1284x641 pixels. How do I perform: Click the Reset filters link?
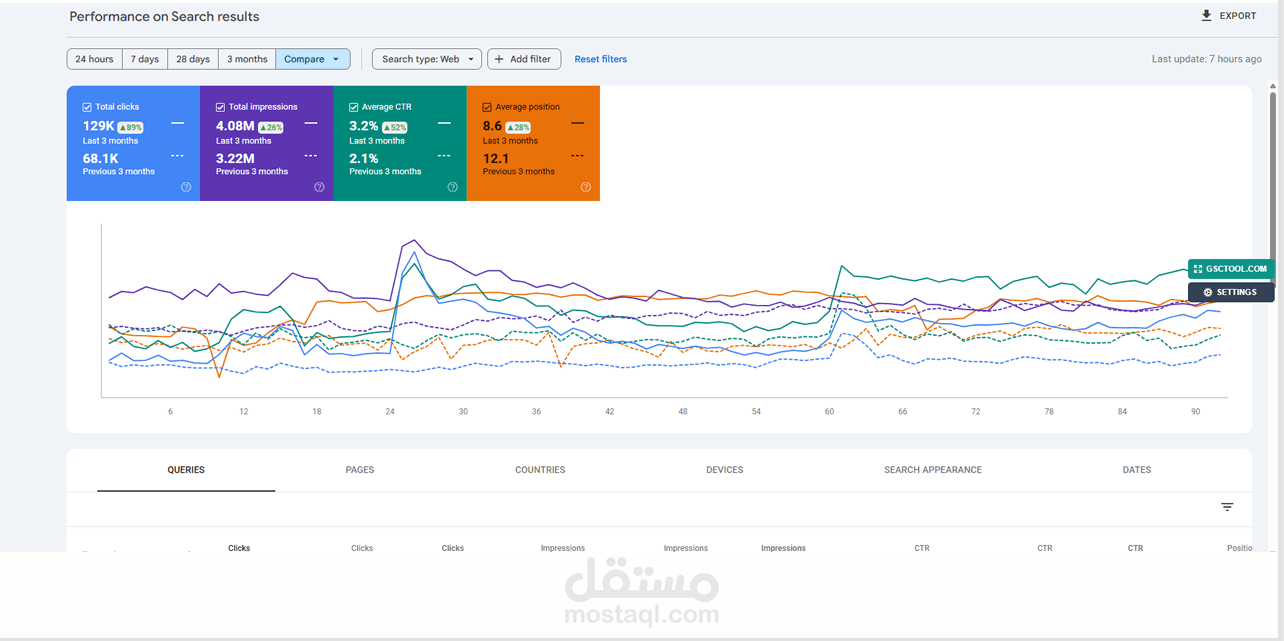[601, 59]
